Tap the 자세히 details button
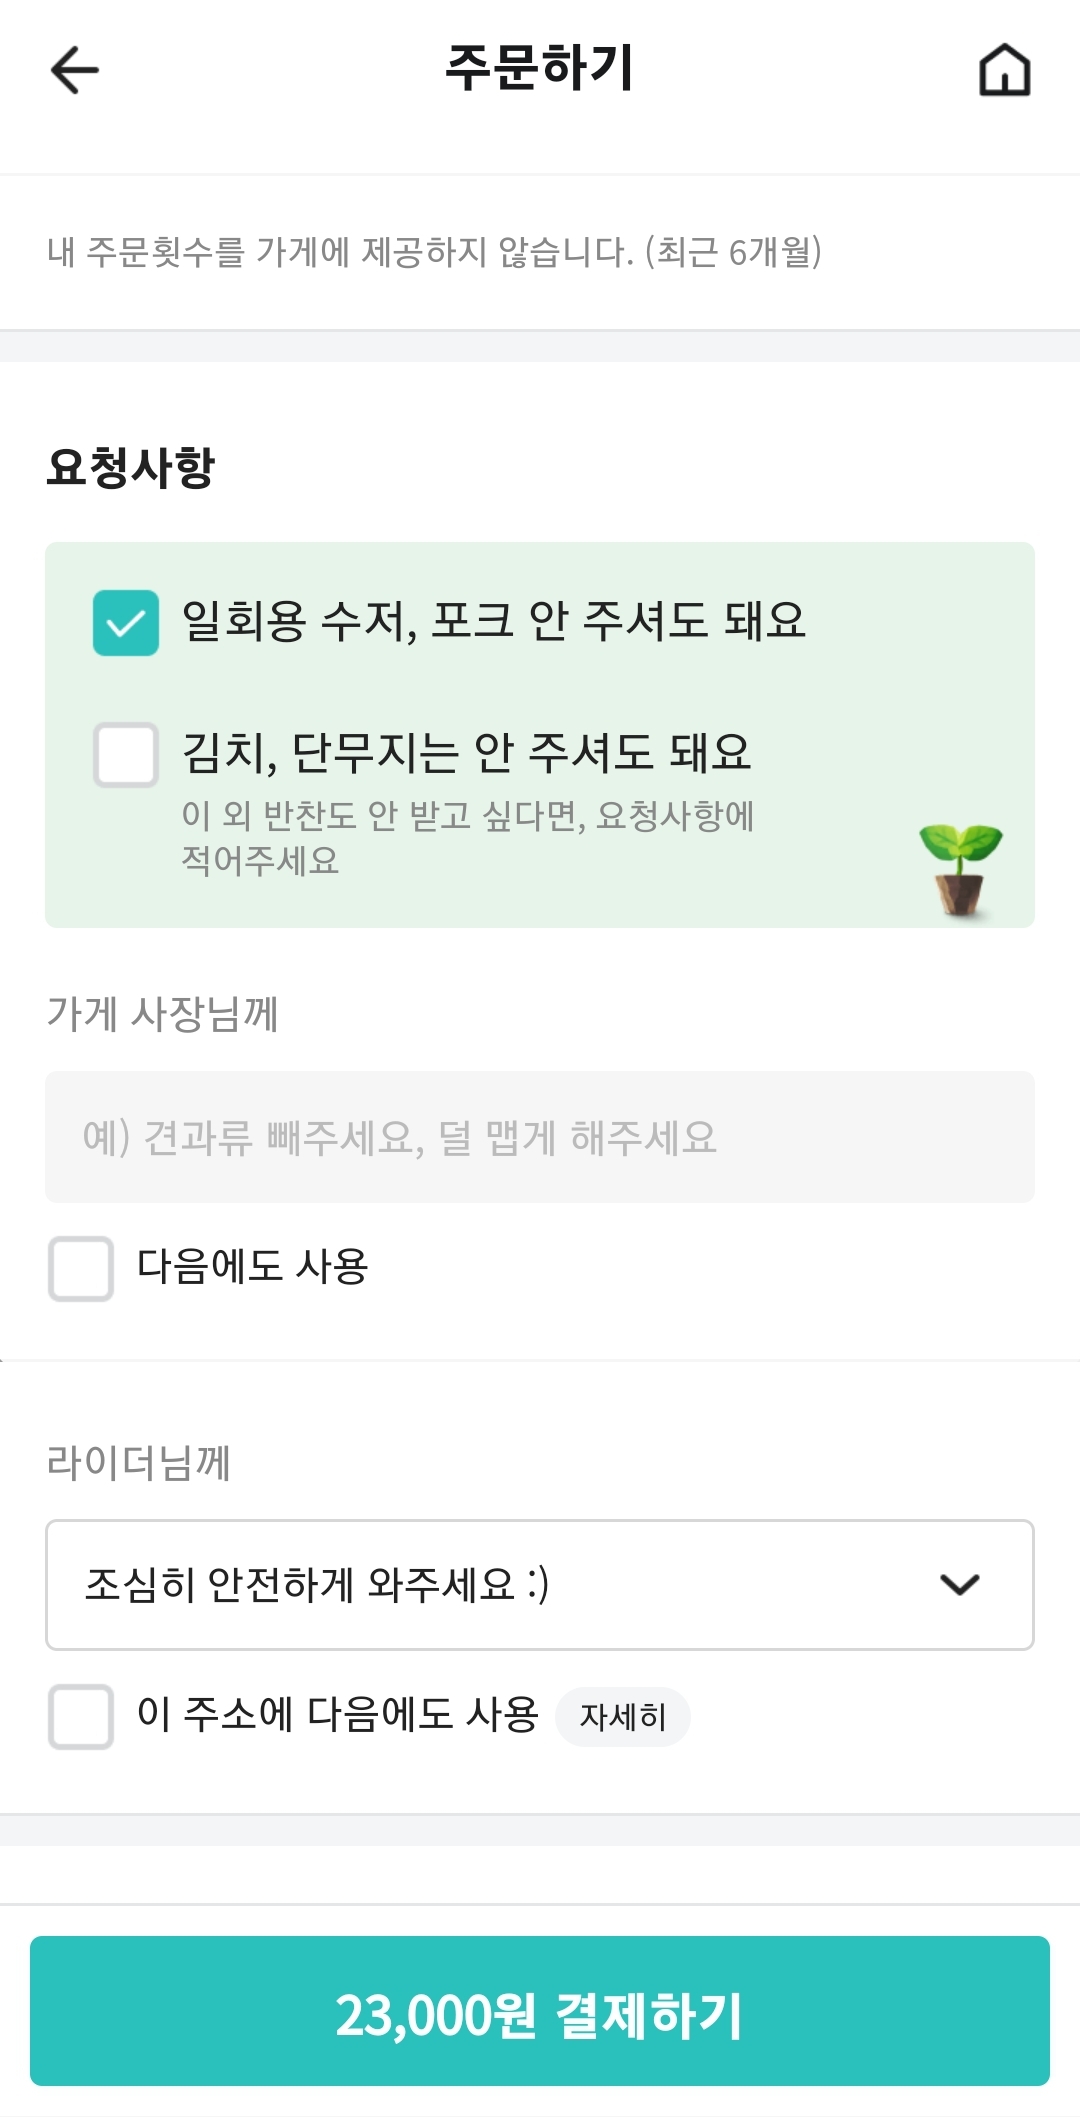 [622, 1717]
